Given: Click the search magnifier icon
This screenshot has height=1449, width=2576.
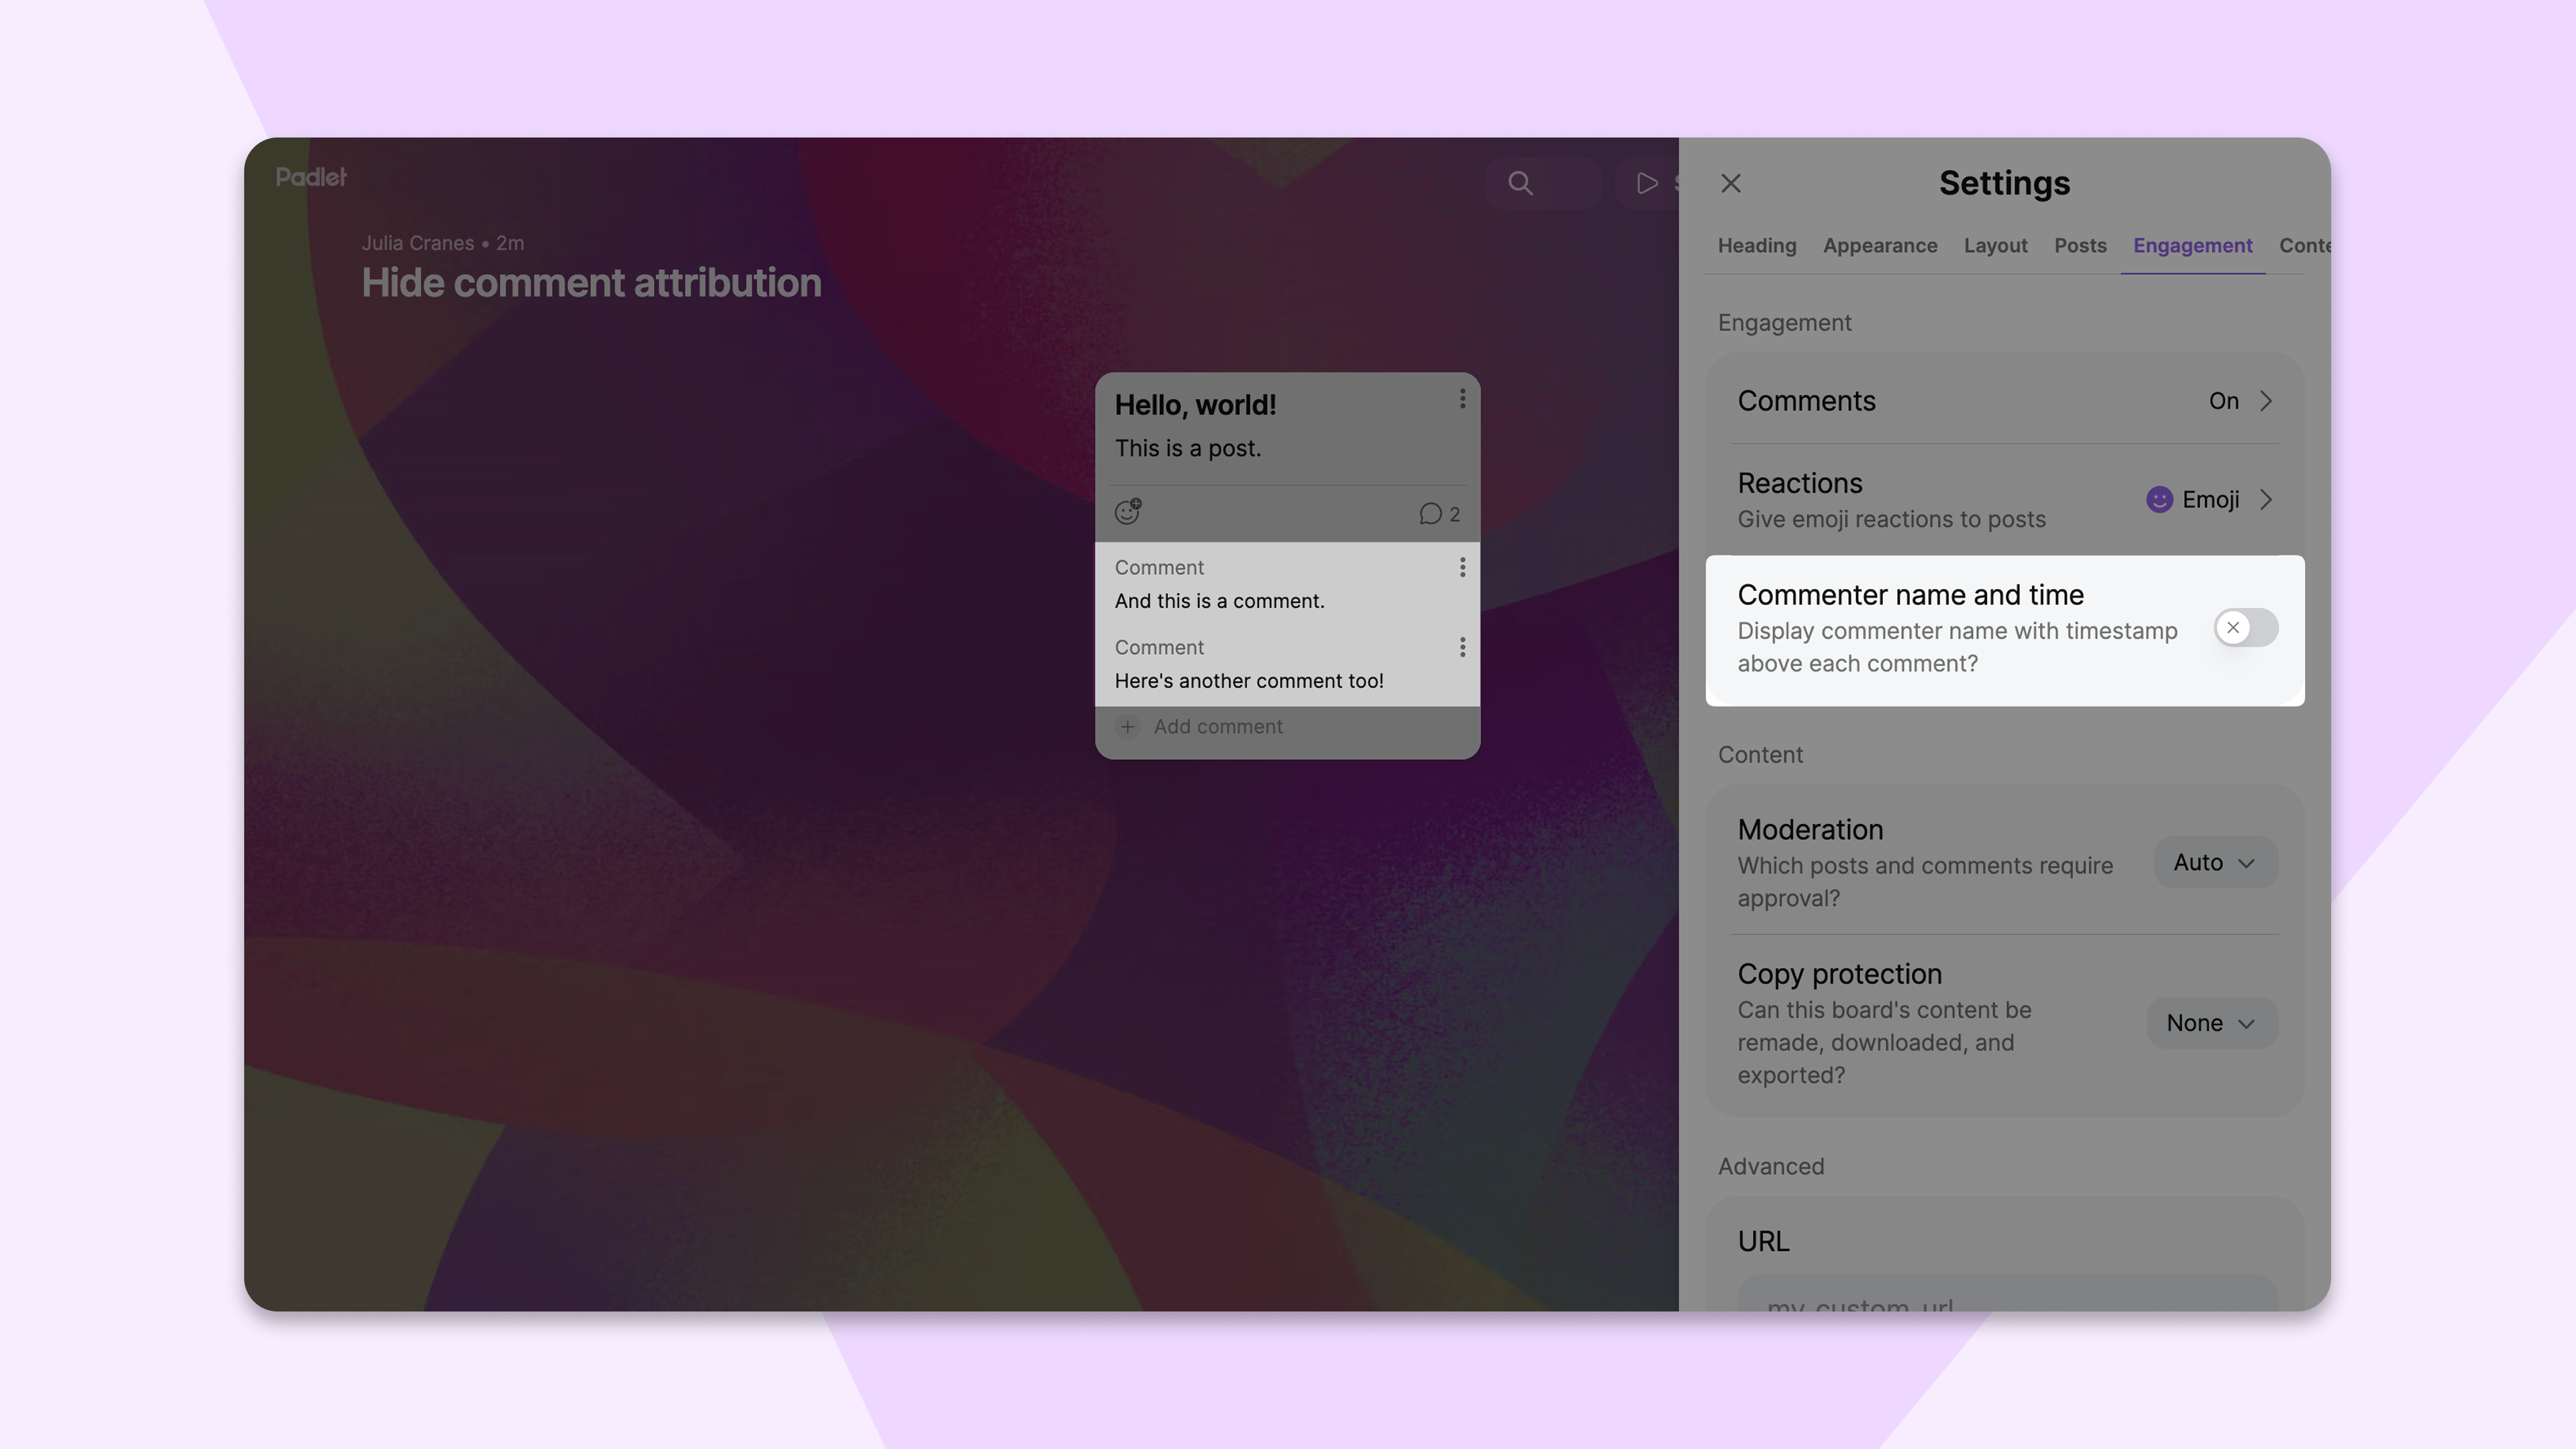Looking at the screenshot, I should (1520, 183).
